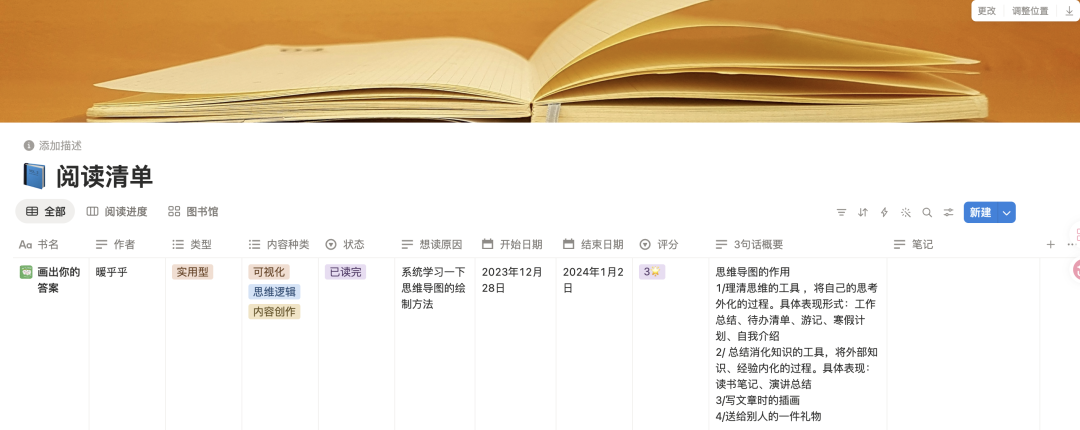Click the 3 star rating tag
This screenshot has width=1080, height=430.
point(652,272)
